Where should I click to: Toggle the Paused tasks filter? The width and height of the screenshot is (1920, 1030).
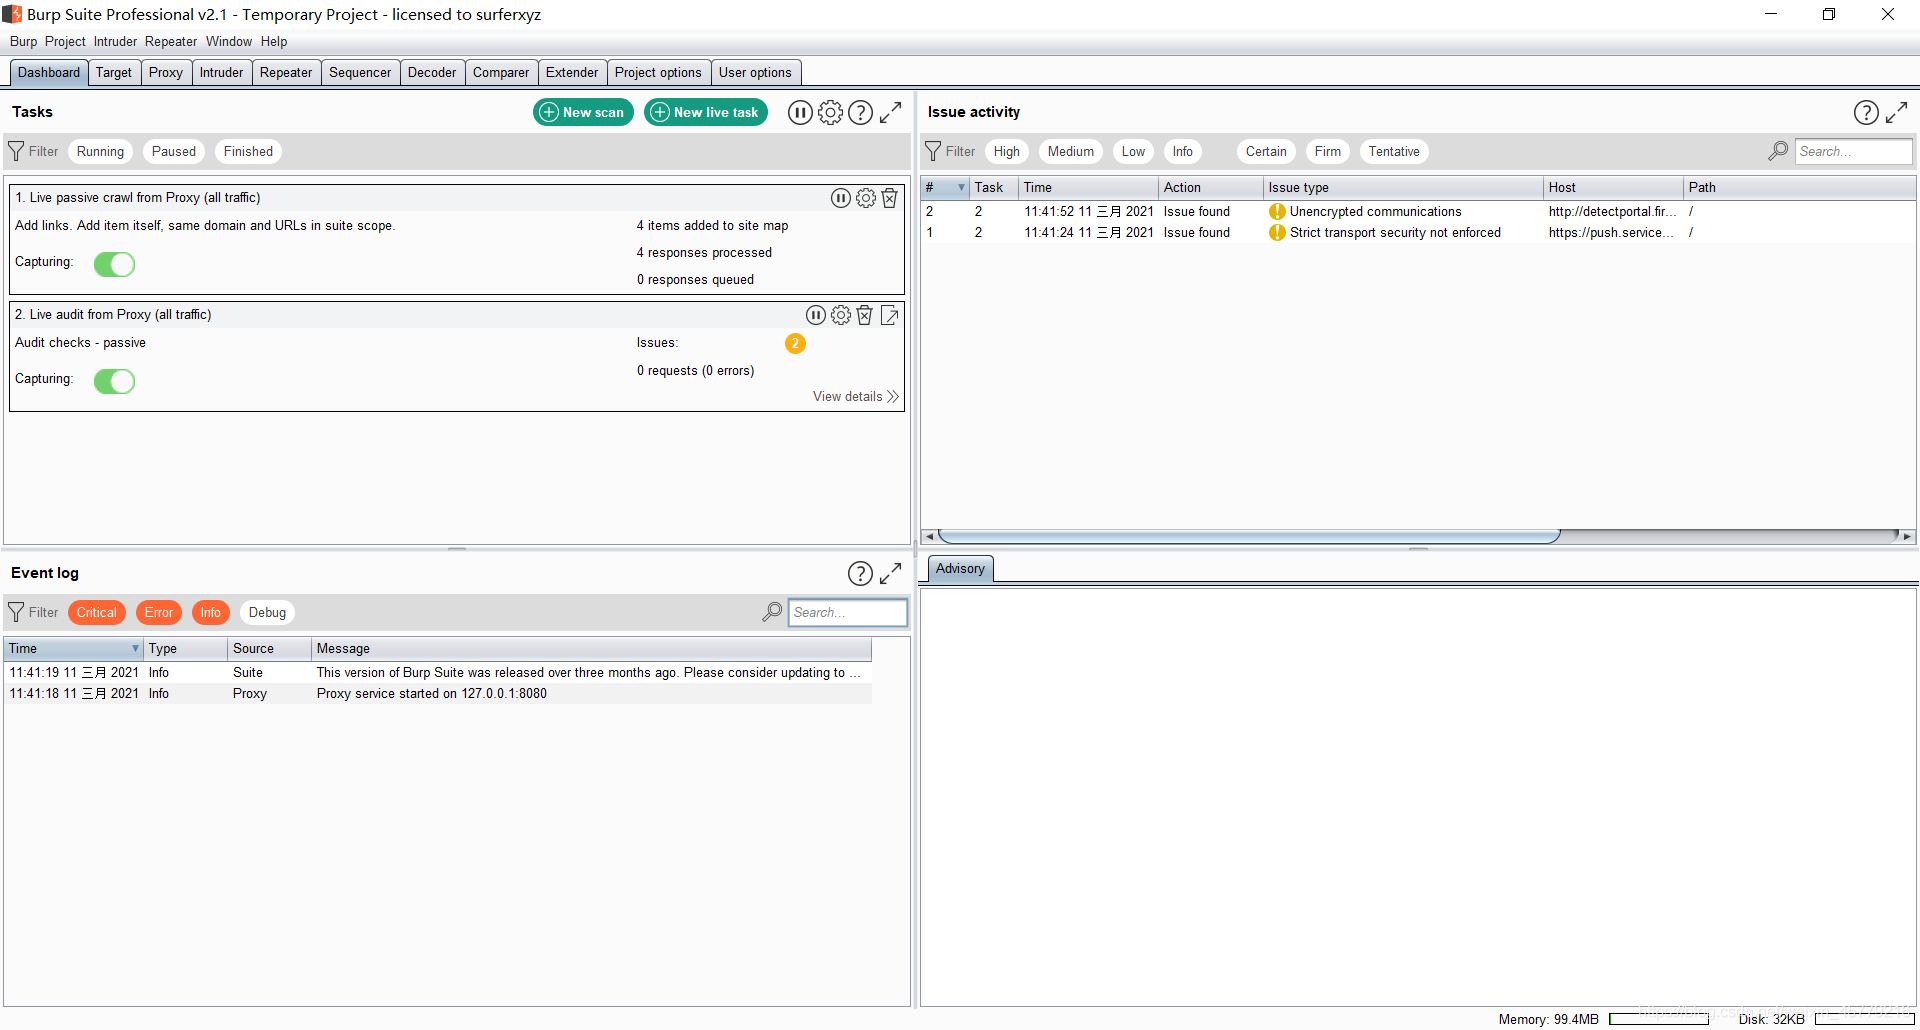click(x=174, y=151)
